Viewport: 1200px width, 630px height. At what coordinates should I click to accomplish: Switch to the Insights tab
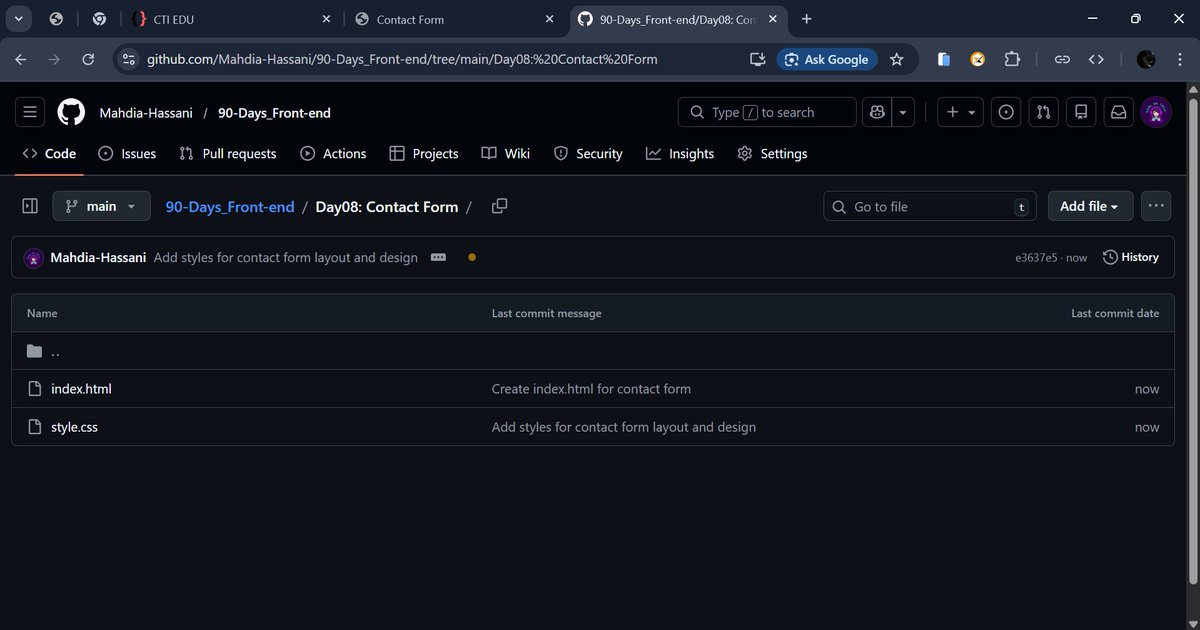(x=680, y=153)
